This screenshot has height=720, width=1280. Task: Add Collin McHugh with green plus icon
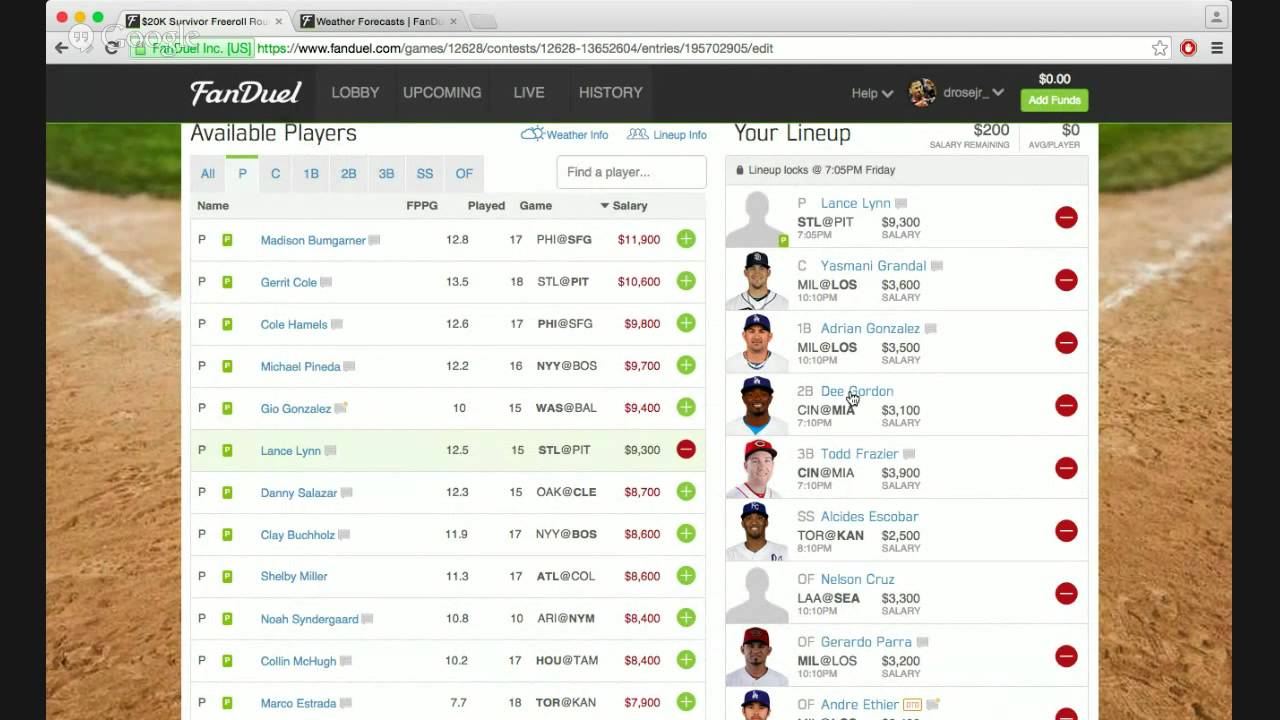(x=686, y=659)
